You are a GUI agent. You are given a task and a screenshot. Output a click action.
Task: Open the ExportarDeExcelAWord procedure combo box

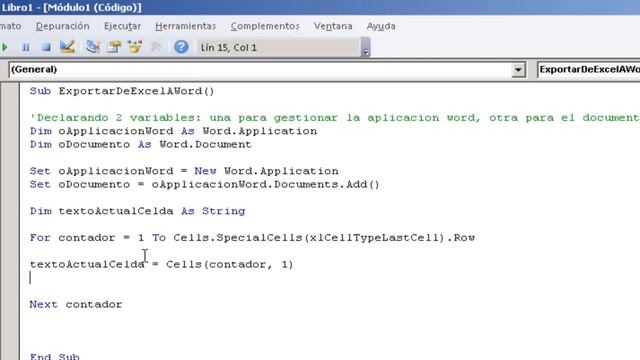[589, 70]
